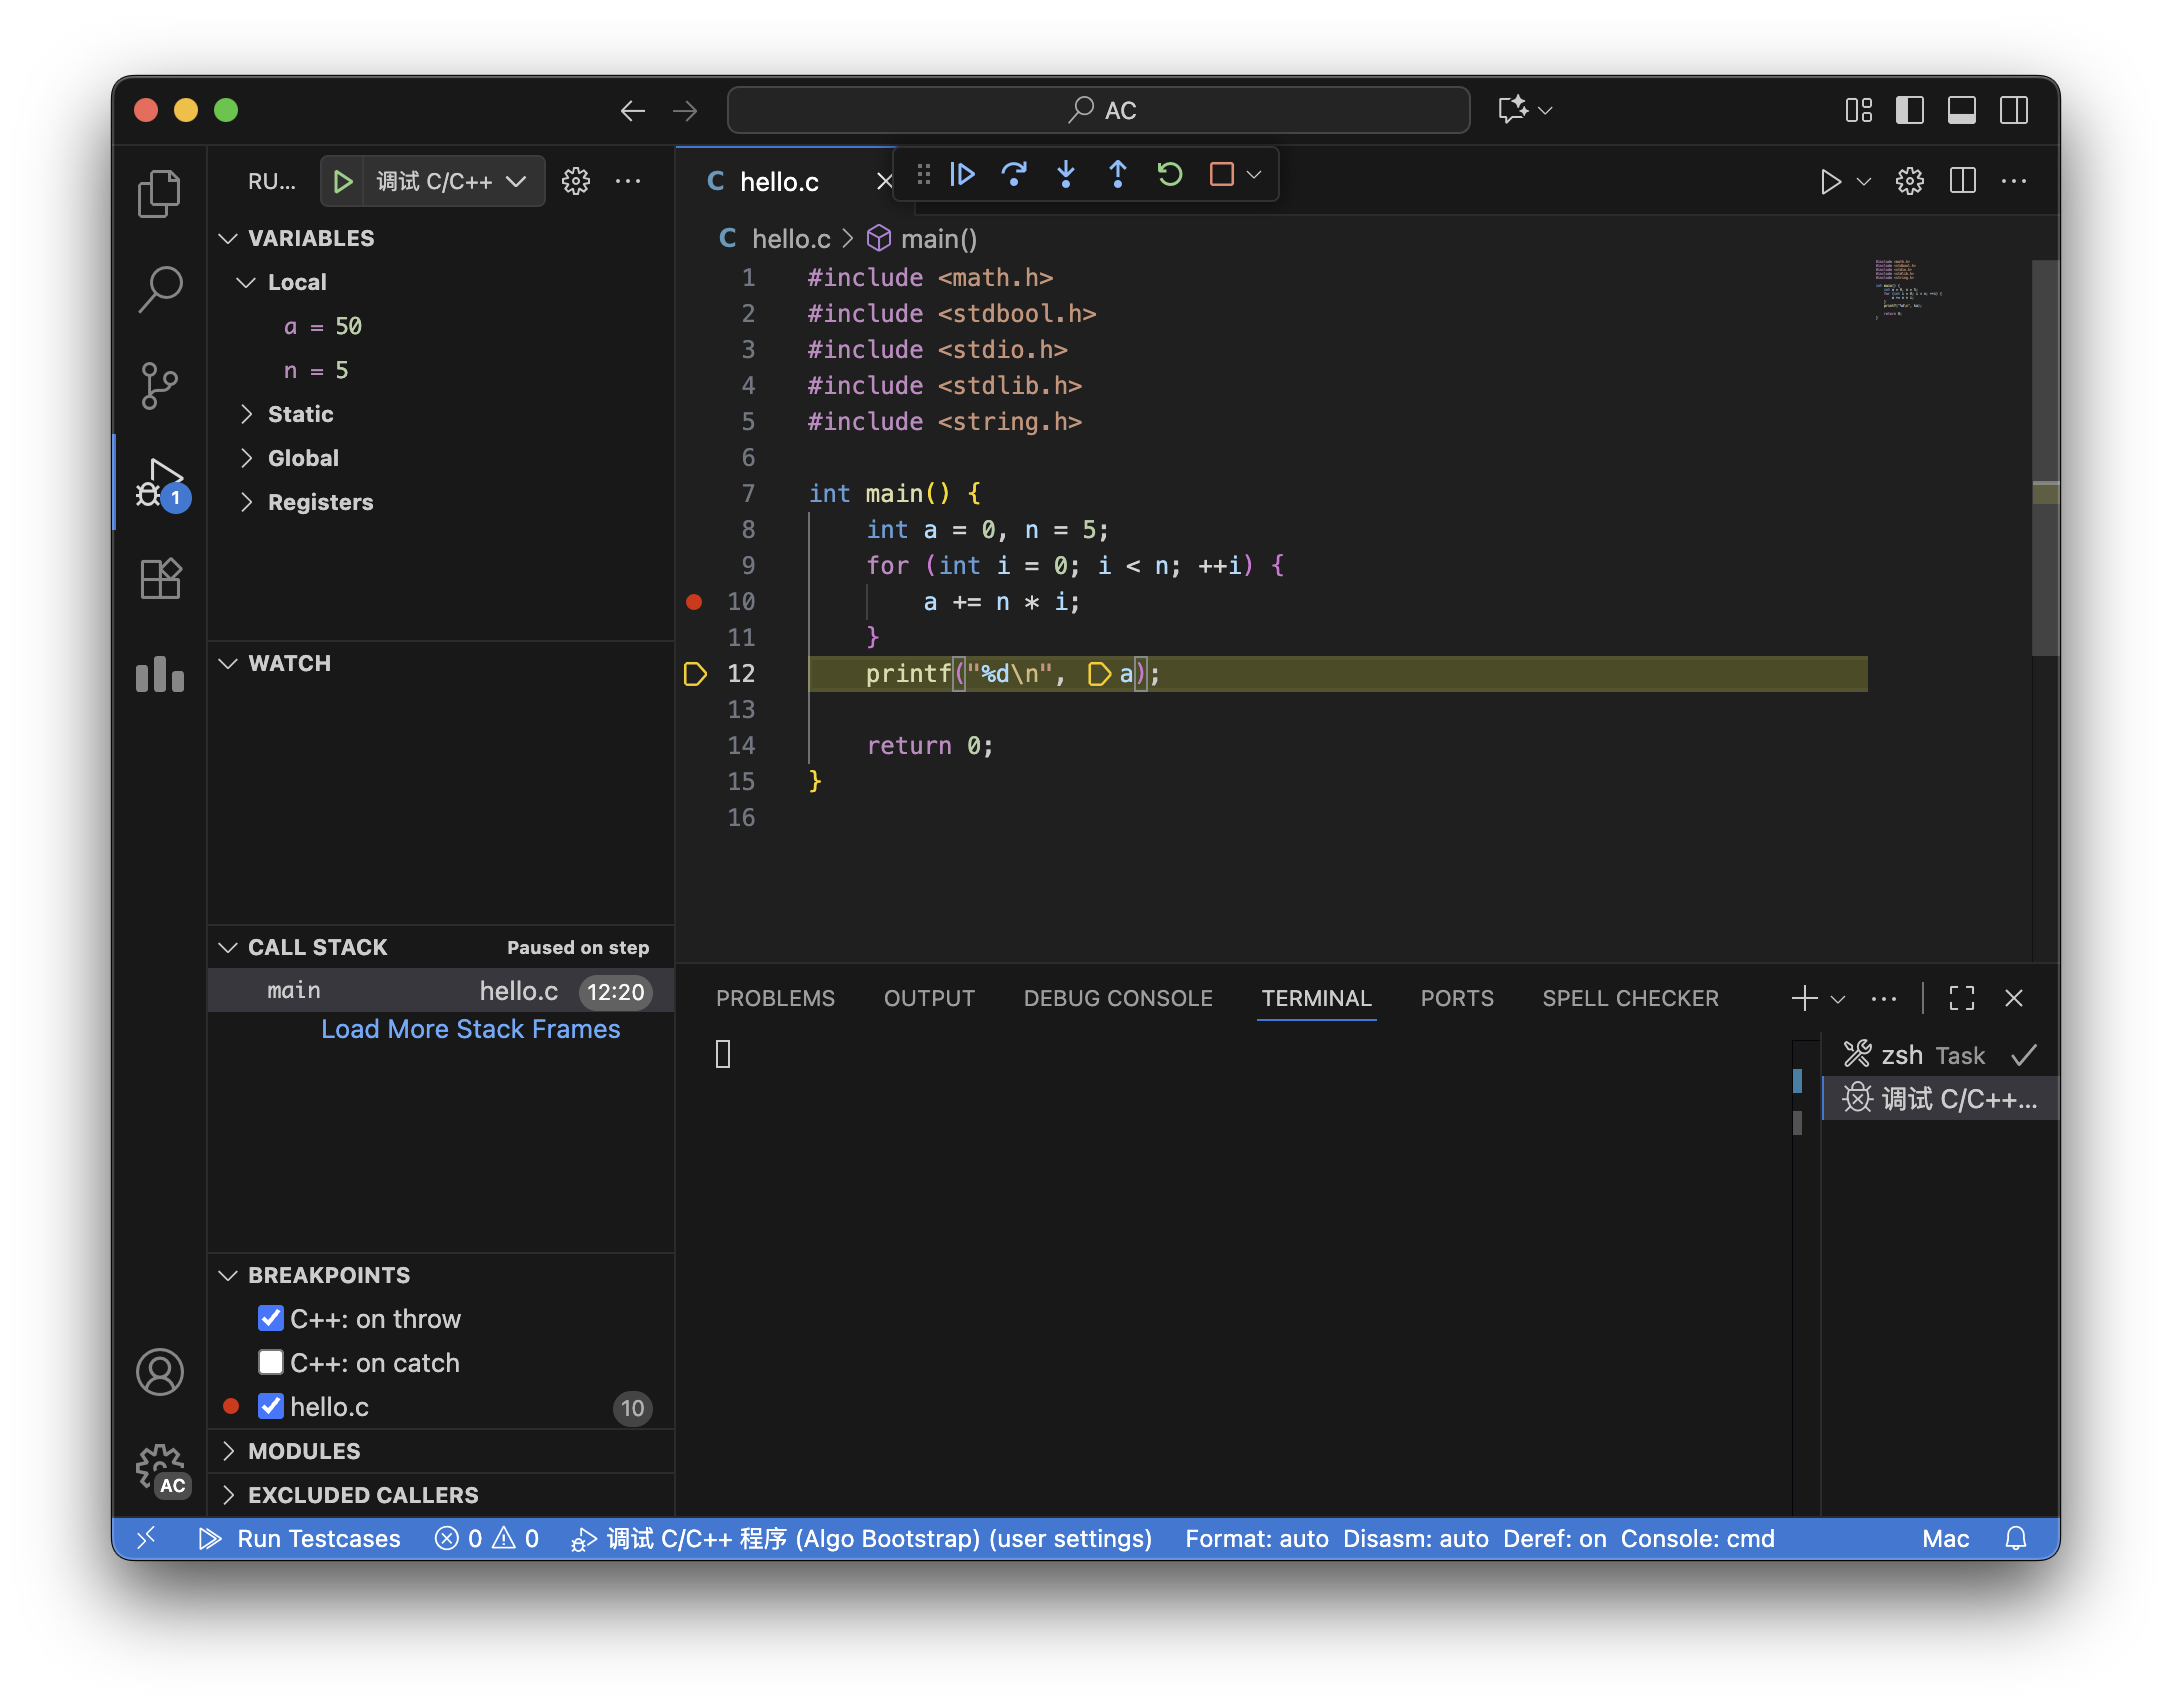Screen dimensions: 2172x1708
Task: Click the debug Continue button
Action: click(x=962, y=175)
